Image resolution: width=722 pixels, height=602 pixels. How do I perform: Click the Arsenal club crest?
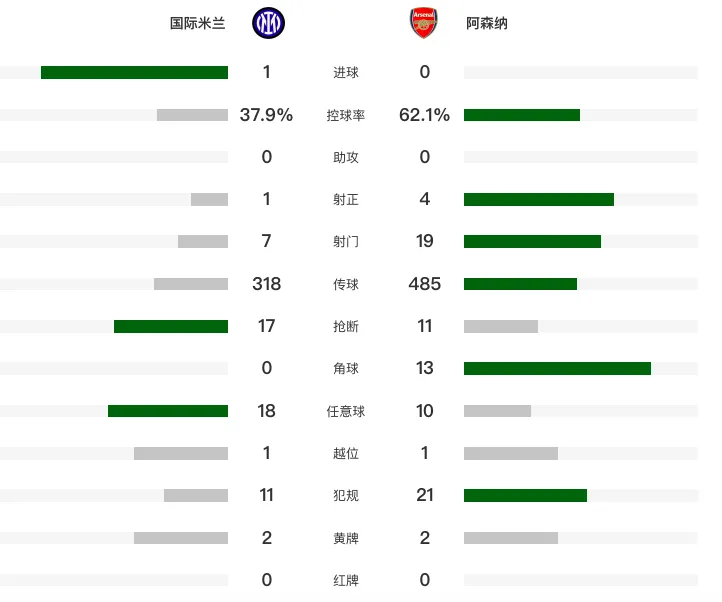[424, 23]
